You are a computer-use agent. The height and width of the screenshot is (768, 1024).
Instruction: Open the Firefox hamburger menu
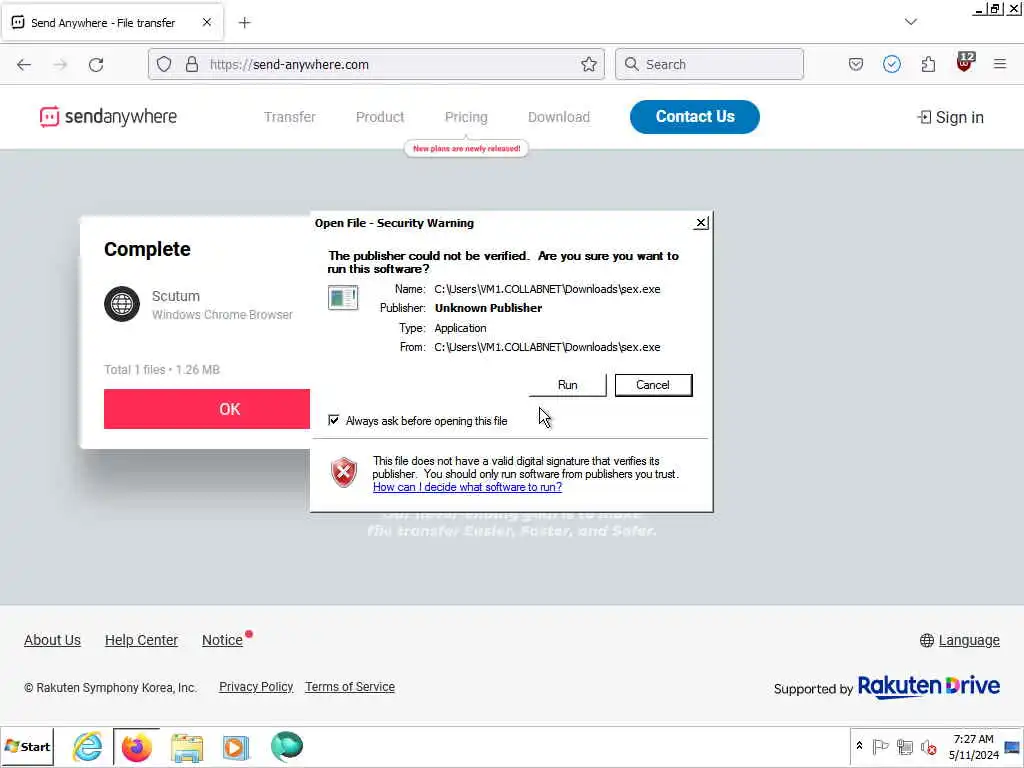click(x=1000, y=64)
